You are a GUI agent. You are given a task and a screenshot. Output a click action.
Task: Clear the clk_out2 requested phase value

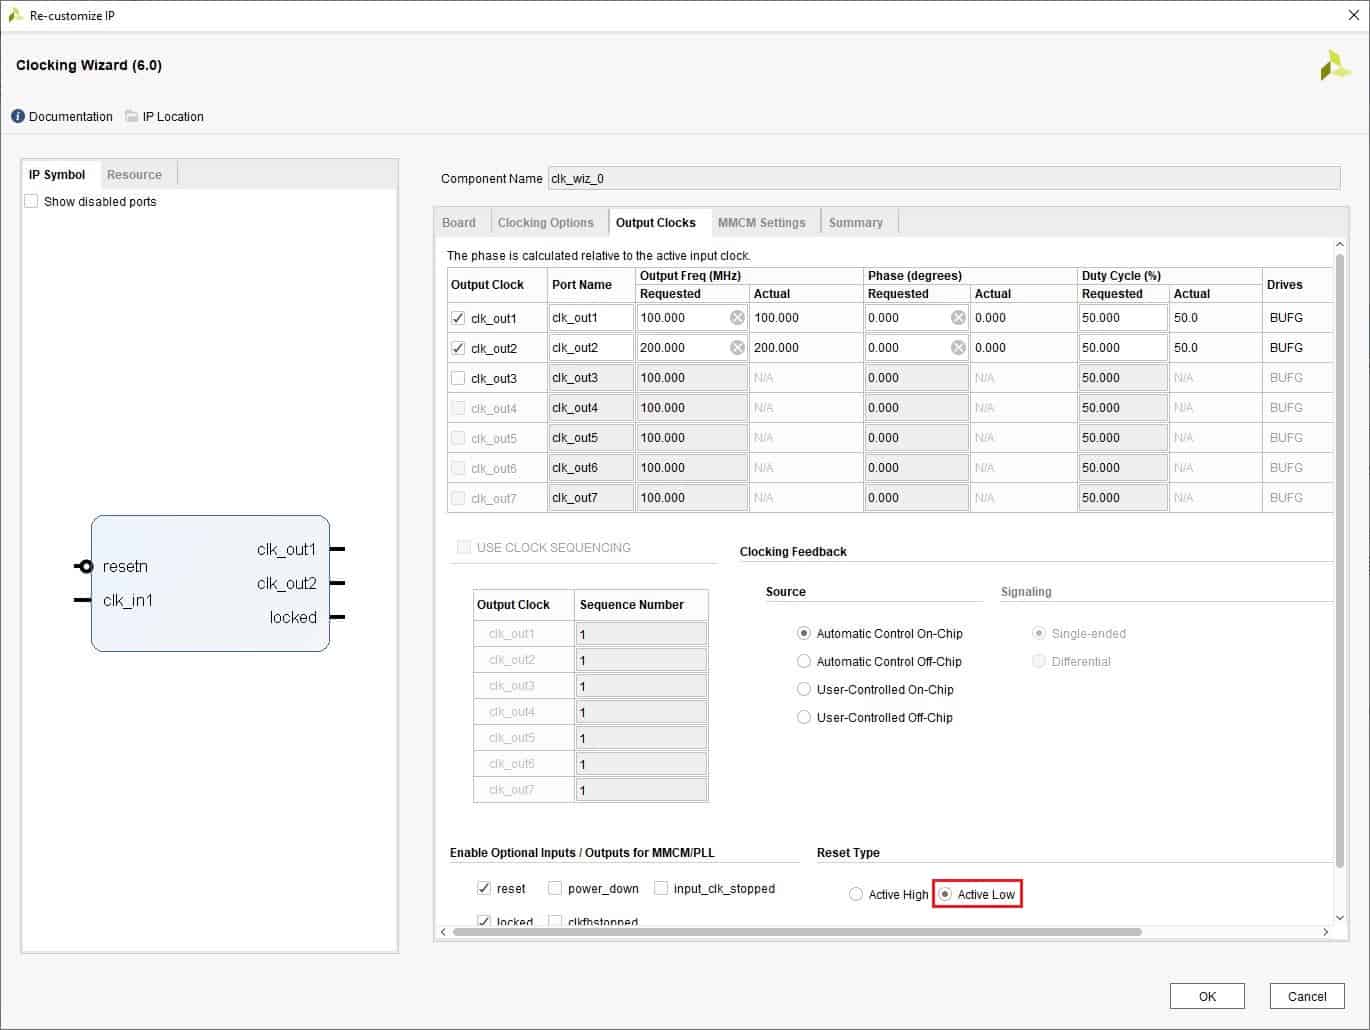point(958,348)
